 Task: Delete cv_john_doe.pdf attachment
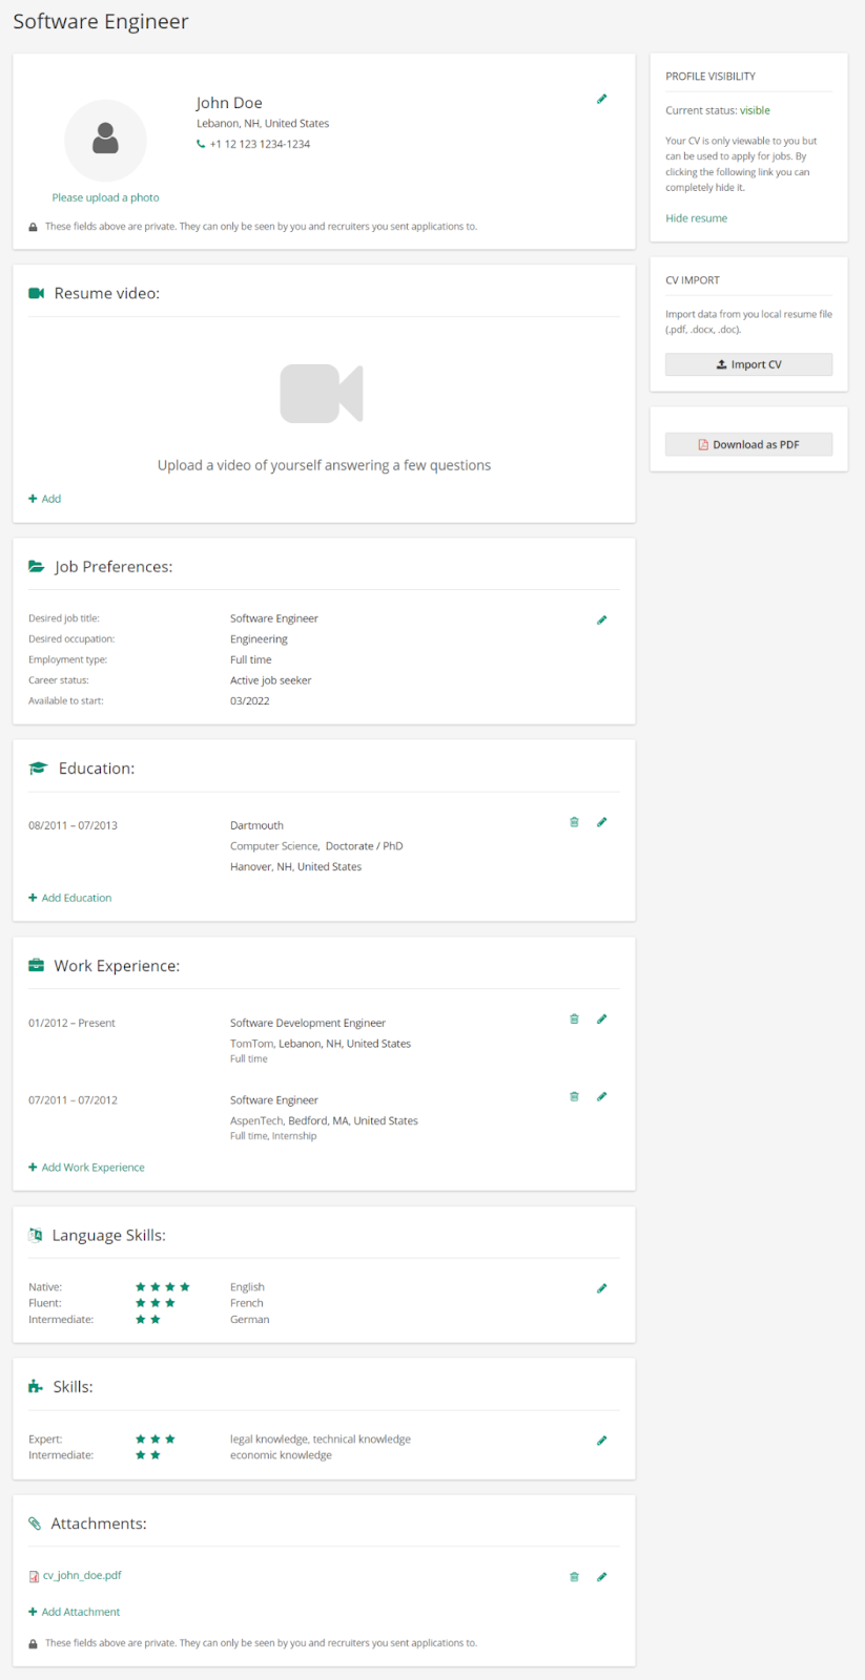[x=574, y=1576]
